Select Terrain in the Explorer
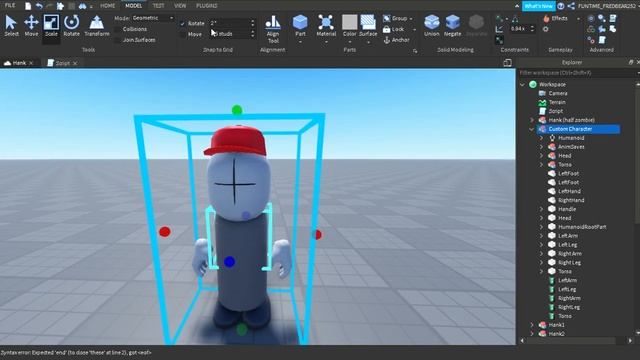The height and width of the screenshot is (360, 640). 557,102
